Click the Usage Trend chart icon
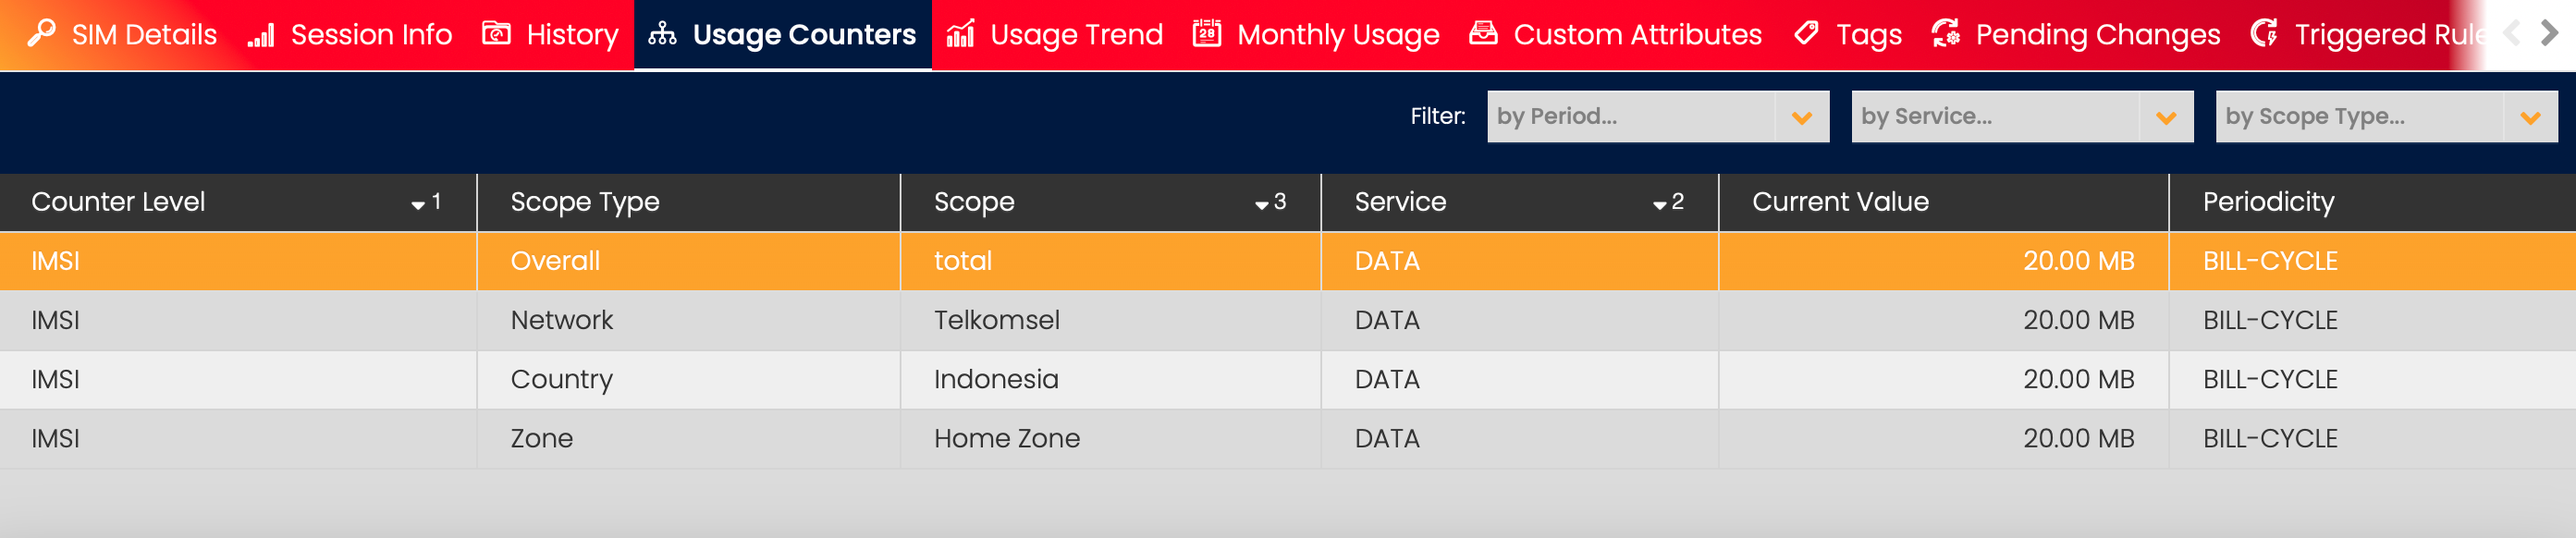2576x538 pixels. click(x=960, y=34)
